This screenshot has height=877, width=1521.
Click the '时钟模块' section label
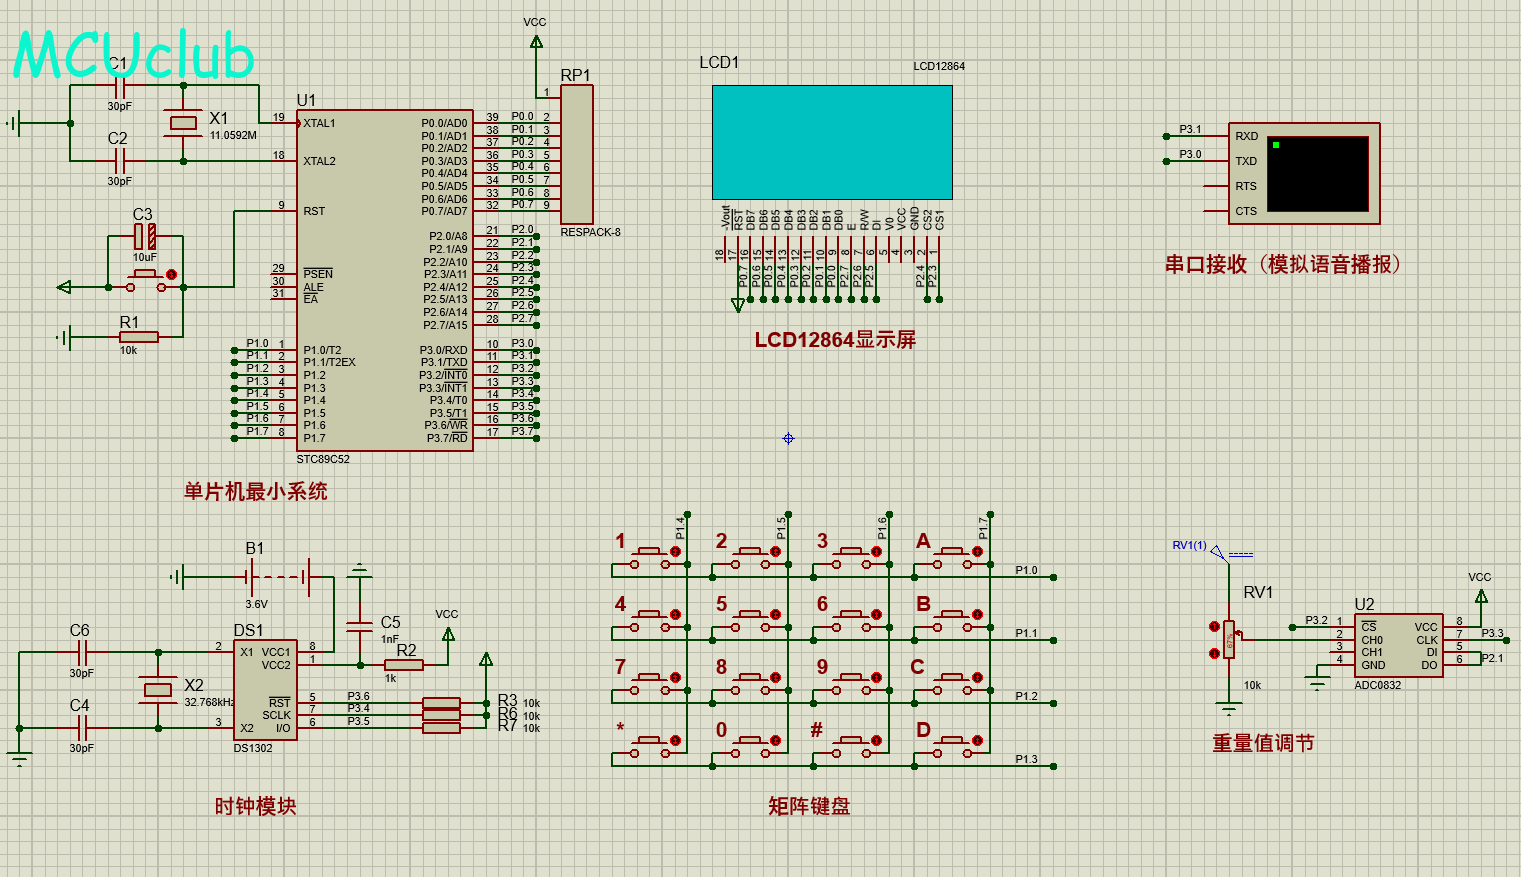[x=255, y=806]
